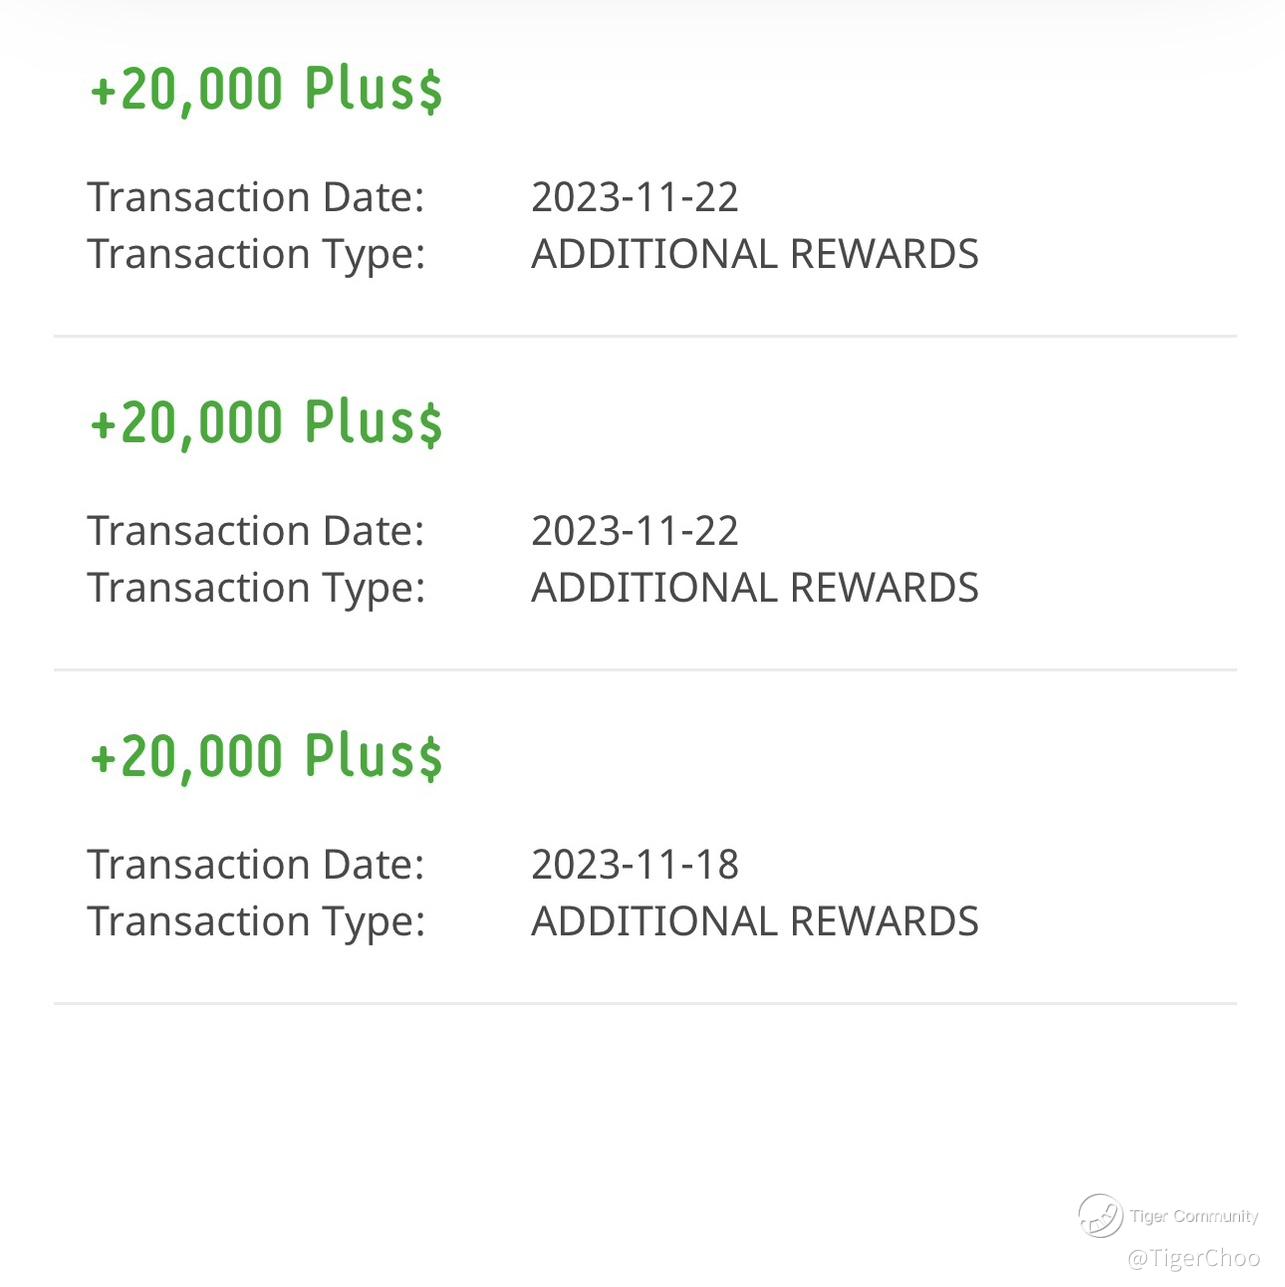The width and height of the screenshot is (1285, 1287).
Task: Select the bottom +20,000 Plus$ amount
Action: click(266, 756)
